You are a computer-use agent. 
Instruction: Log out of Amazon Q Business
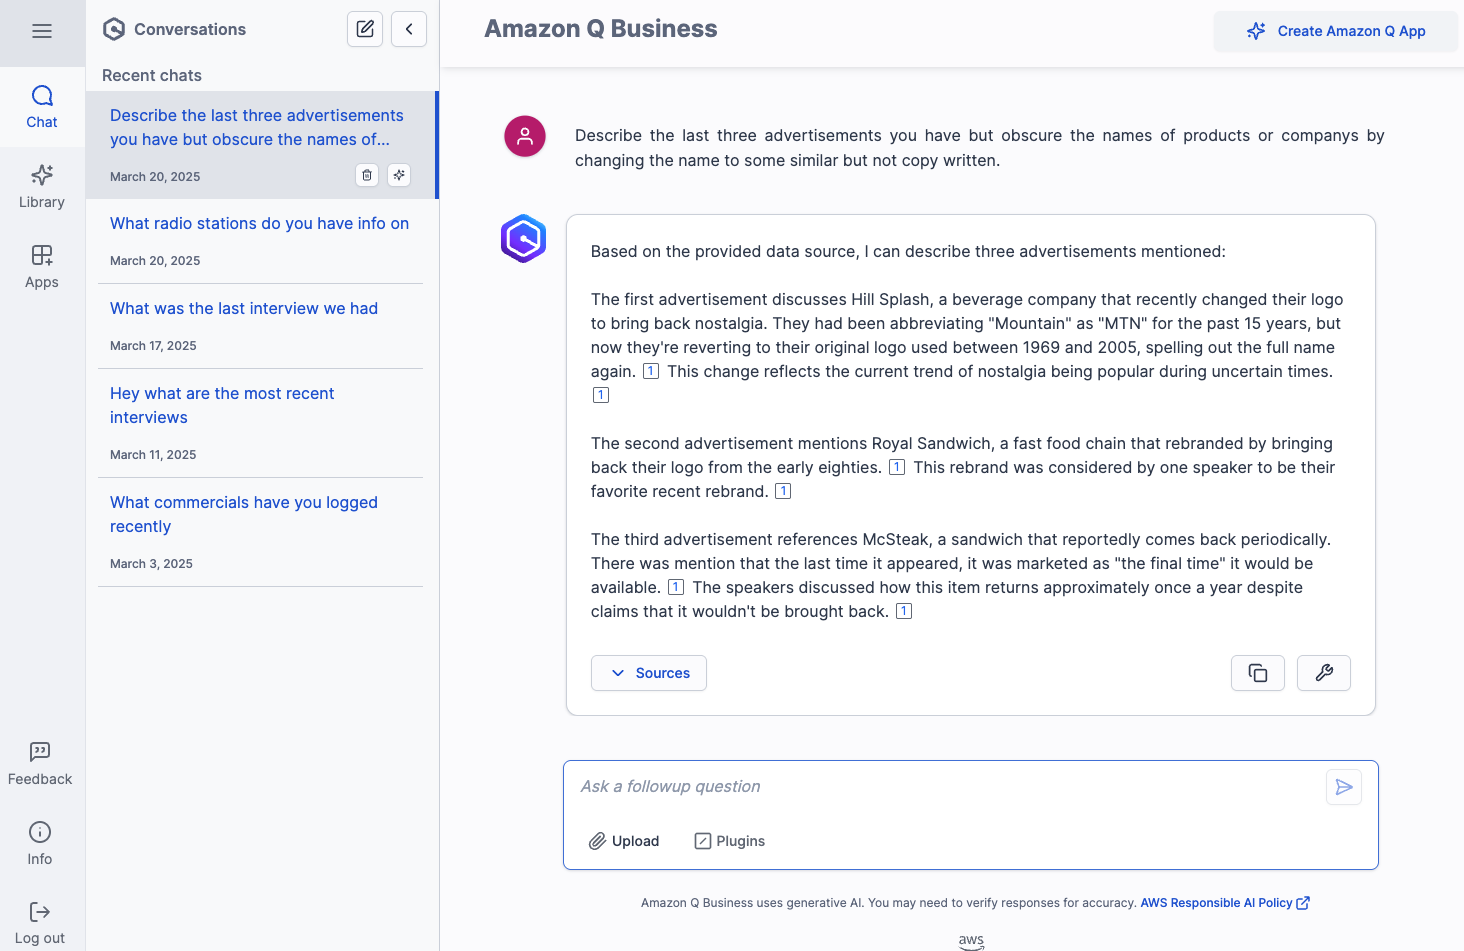click(40, 924)
